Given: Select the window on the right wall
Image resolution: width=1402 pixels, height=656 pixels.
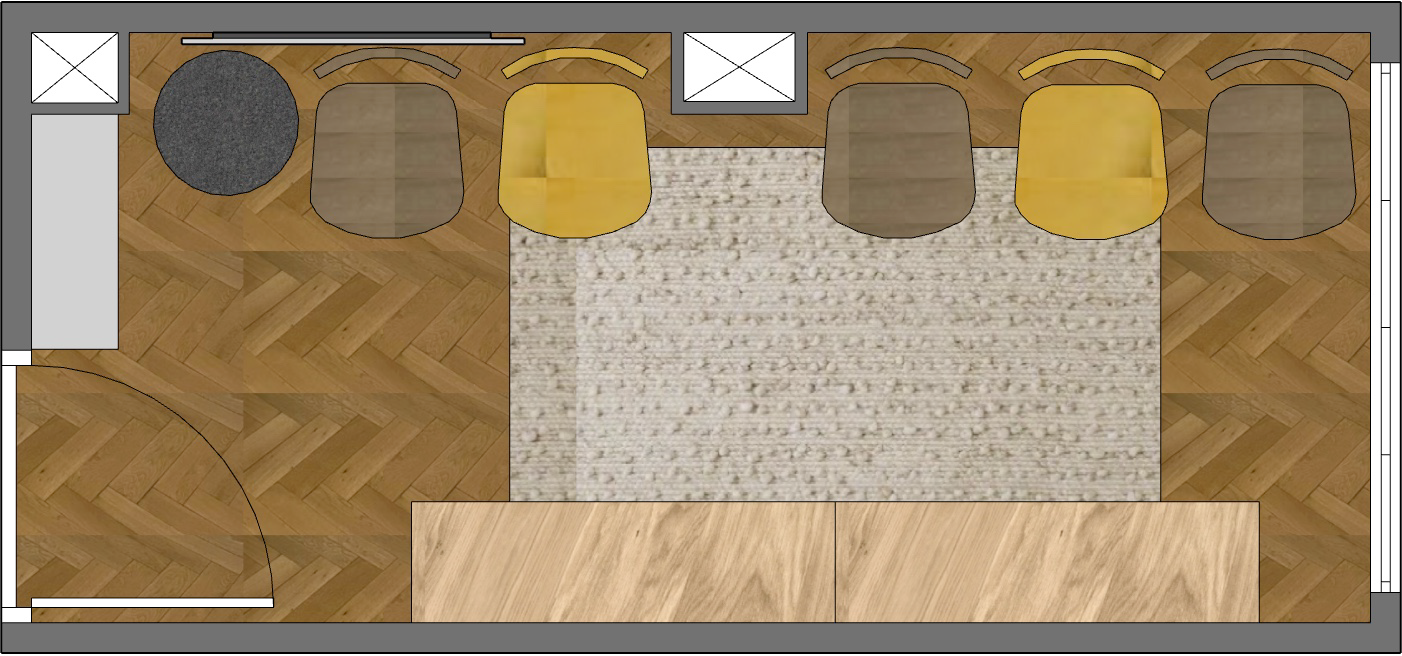Looking at the screenshot, I should (1383, 328).
